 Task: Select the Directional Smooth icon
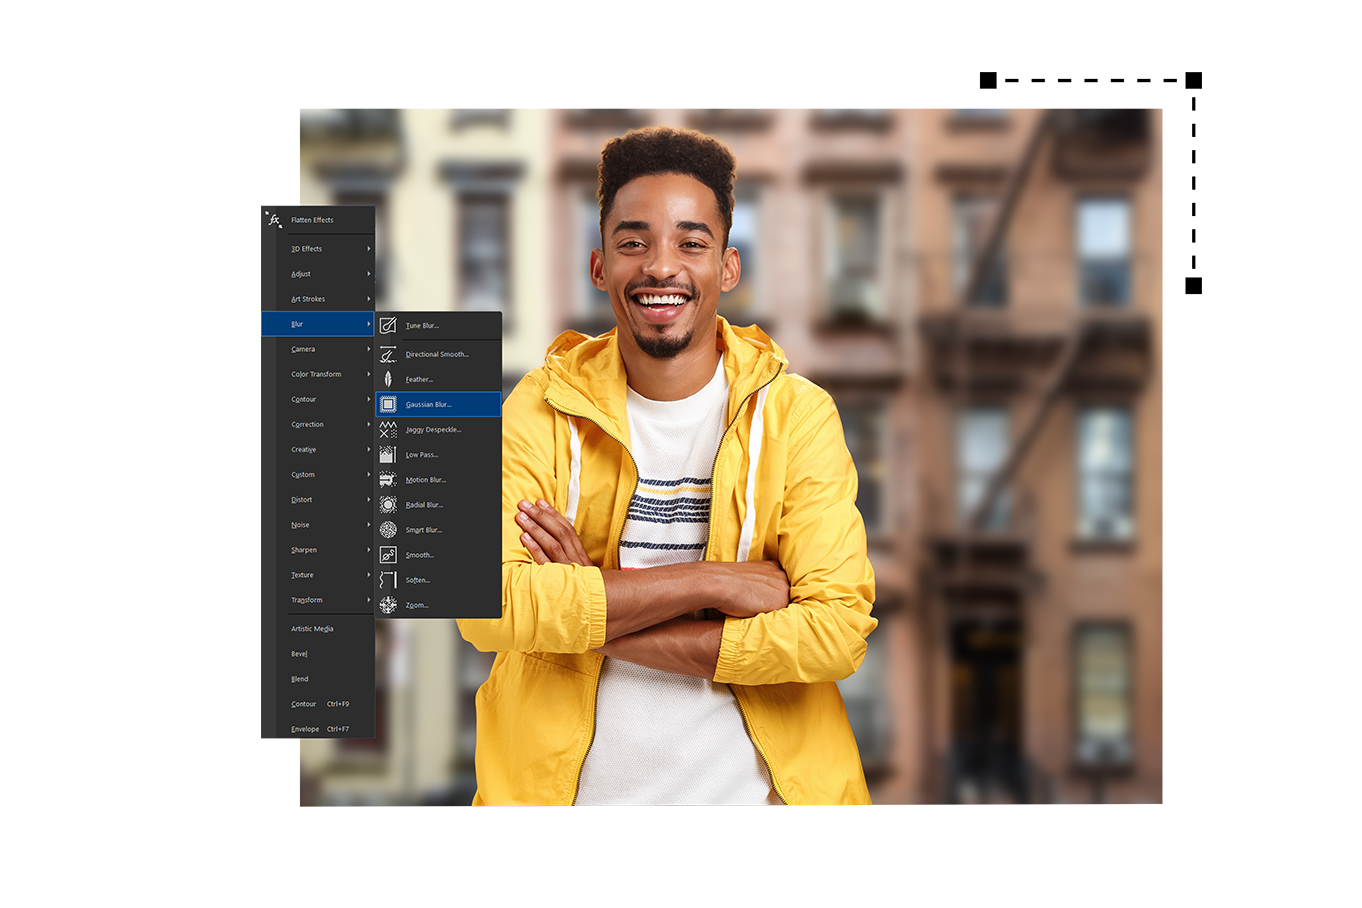pyautogui.click(x=388, y=354)
